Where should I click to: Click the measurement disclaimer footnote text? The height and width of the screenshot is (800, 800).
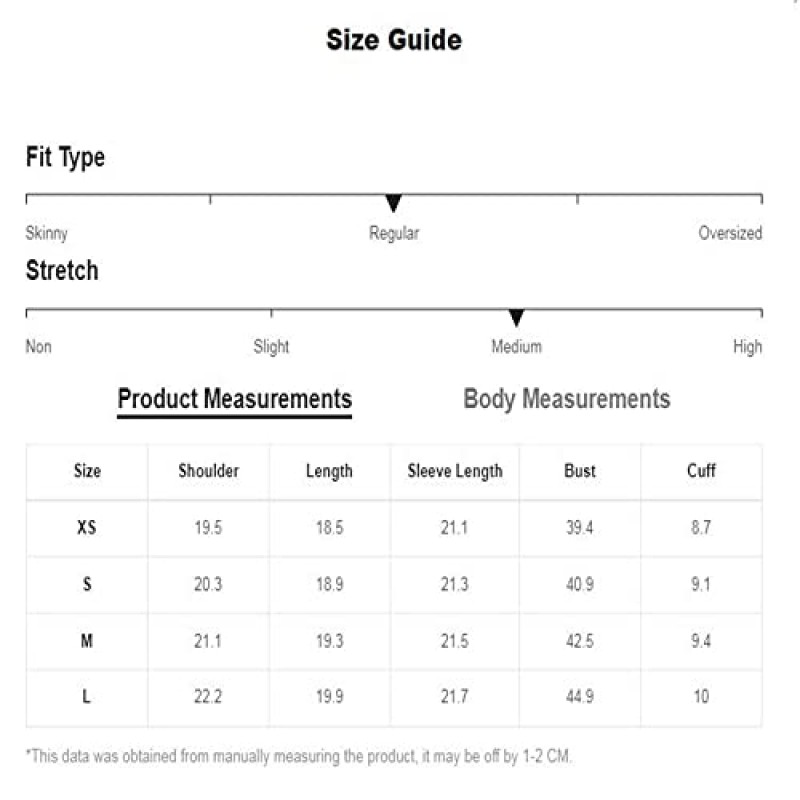click(298, 756)
